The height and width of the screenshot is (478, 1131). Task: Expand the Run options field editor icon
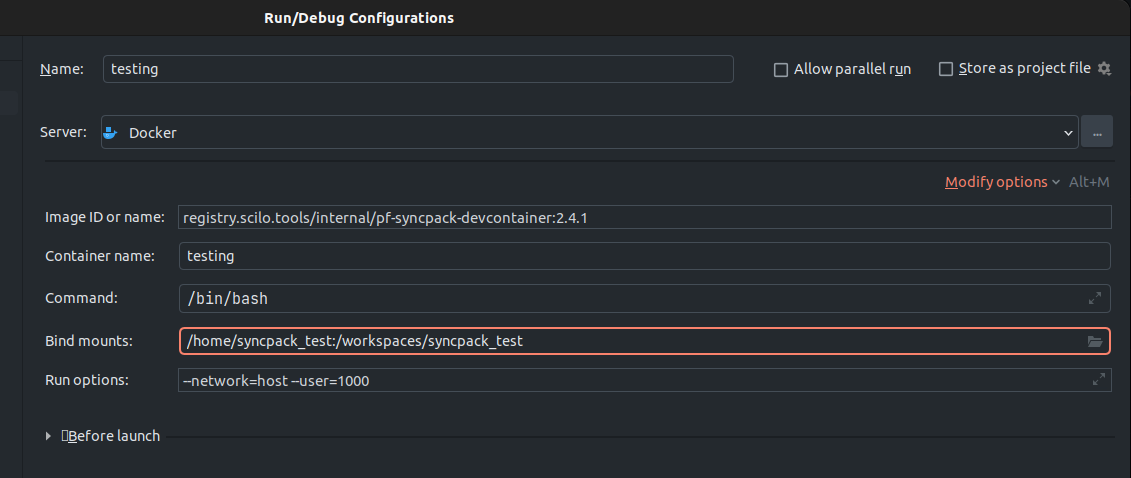1099,380
